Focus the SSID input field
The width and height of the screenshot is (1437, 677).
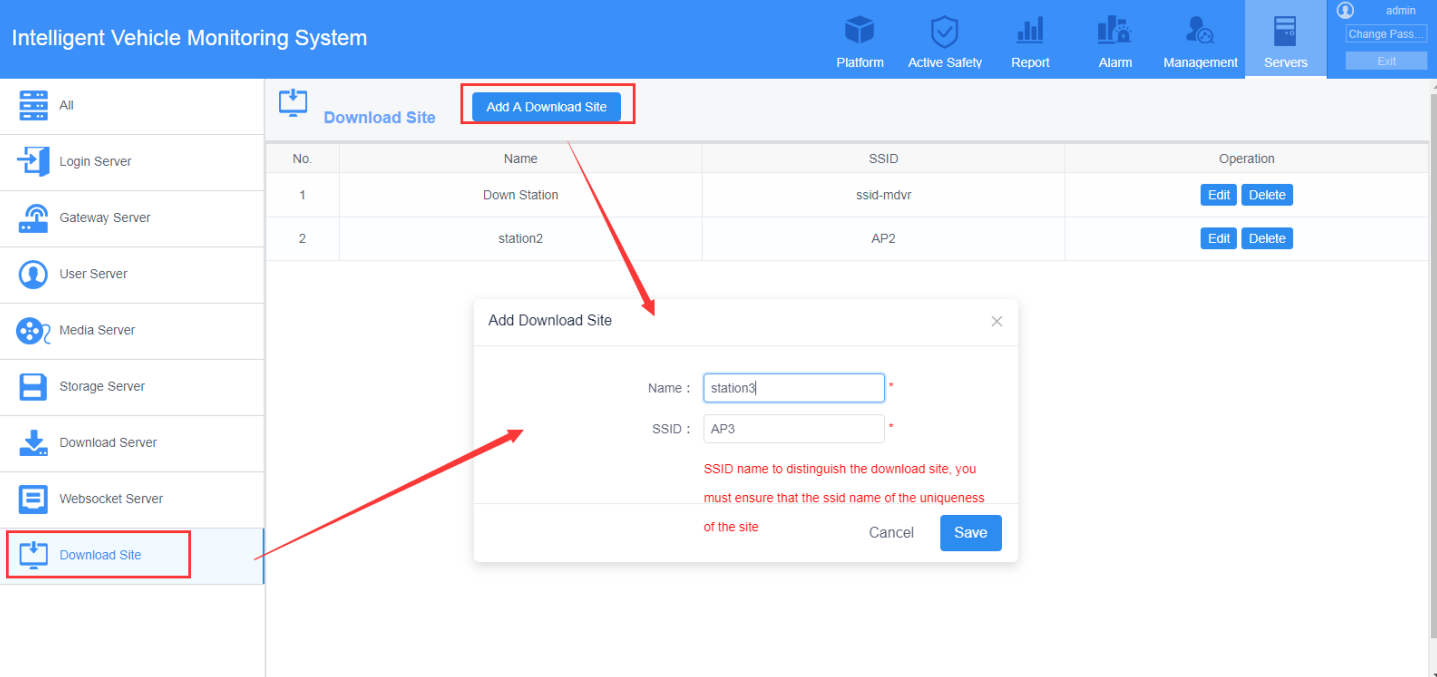(794, 429)
